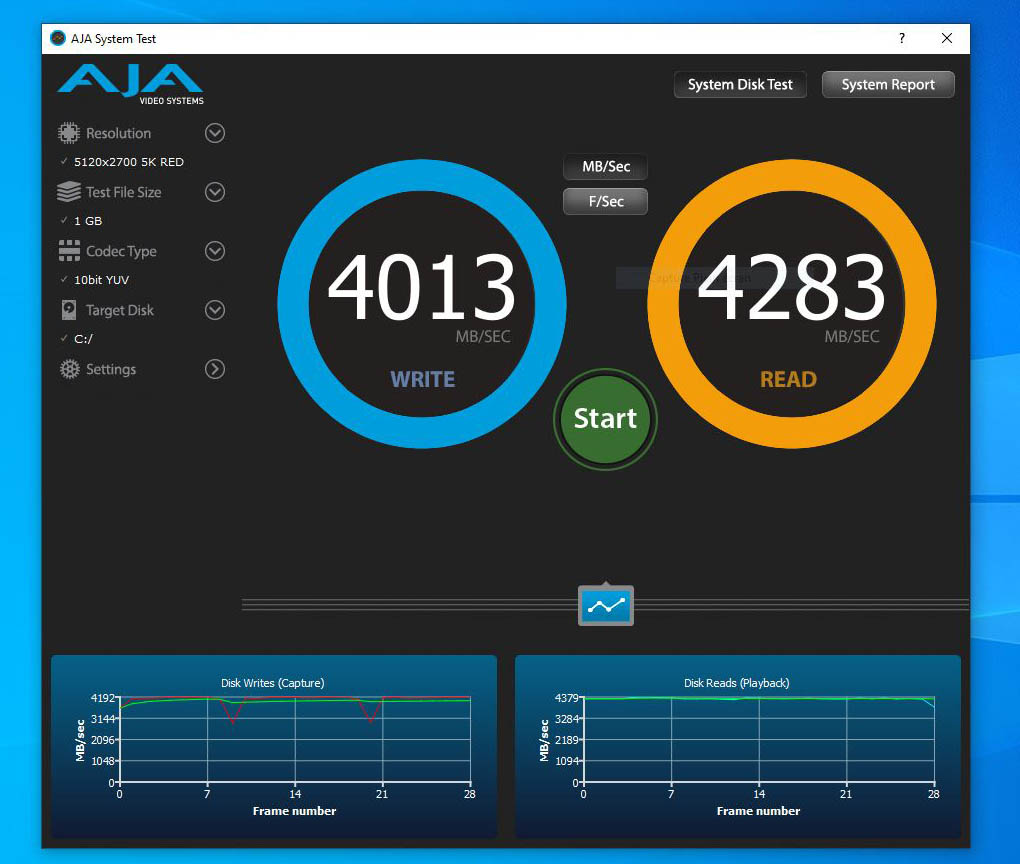
Task: Select MB/Sec display units
Action: (606, 167)
